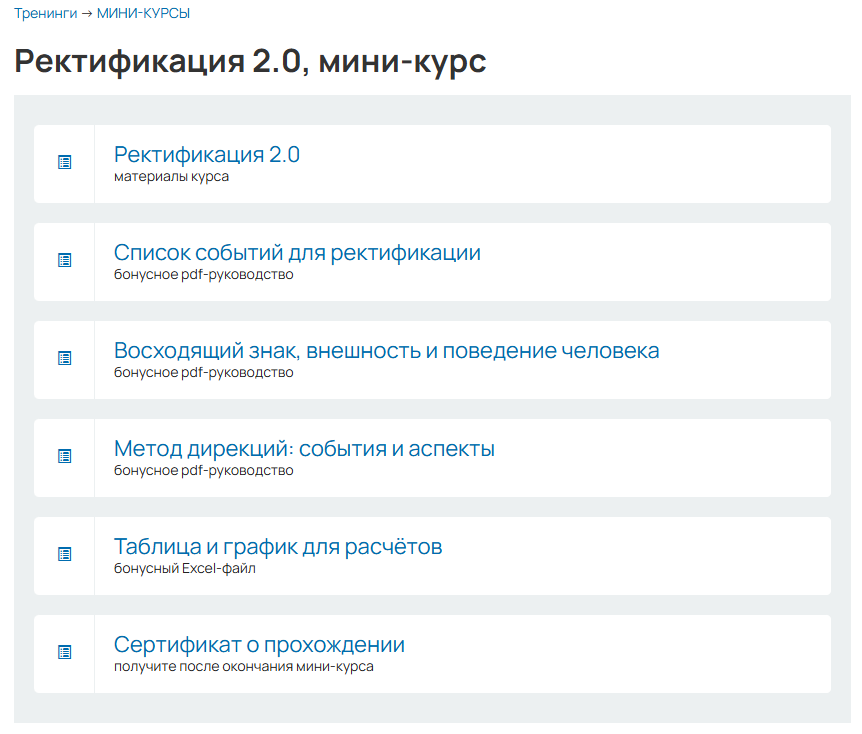Click the бонусное pdf-руководство text under Метод дирекций
Viewport: 862px width, 734px height.
[x=203, y=471]
